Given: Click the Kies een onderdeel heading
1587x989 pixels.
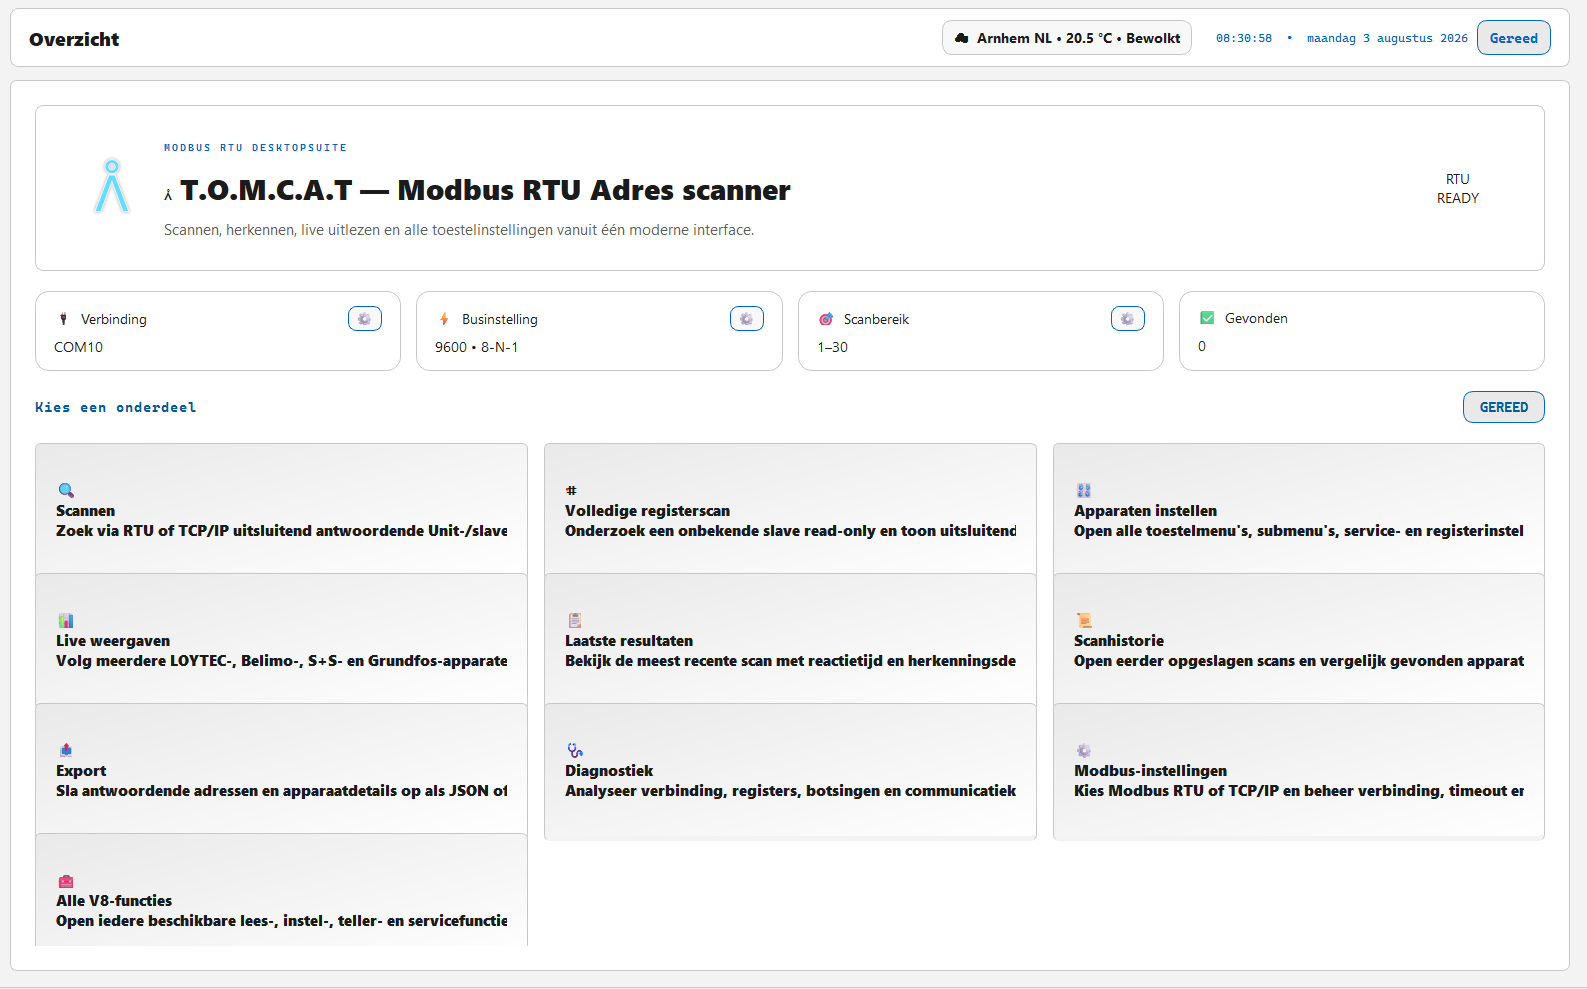Looking at the screenshot, I should click(116, 407).
